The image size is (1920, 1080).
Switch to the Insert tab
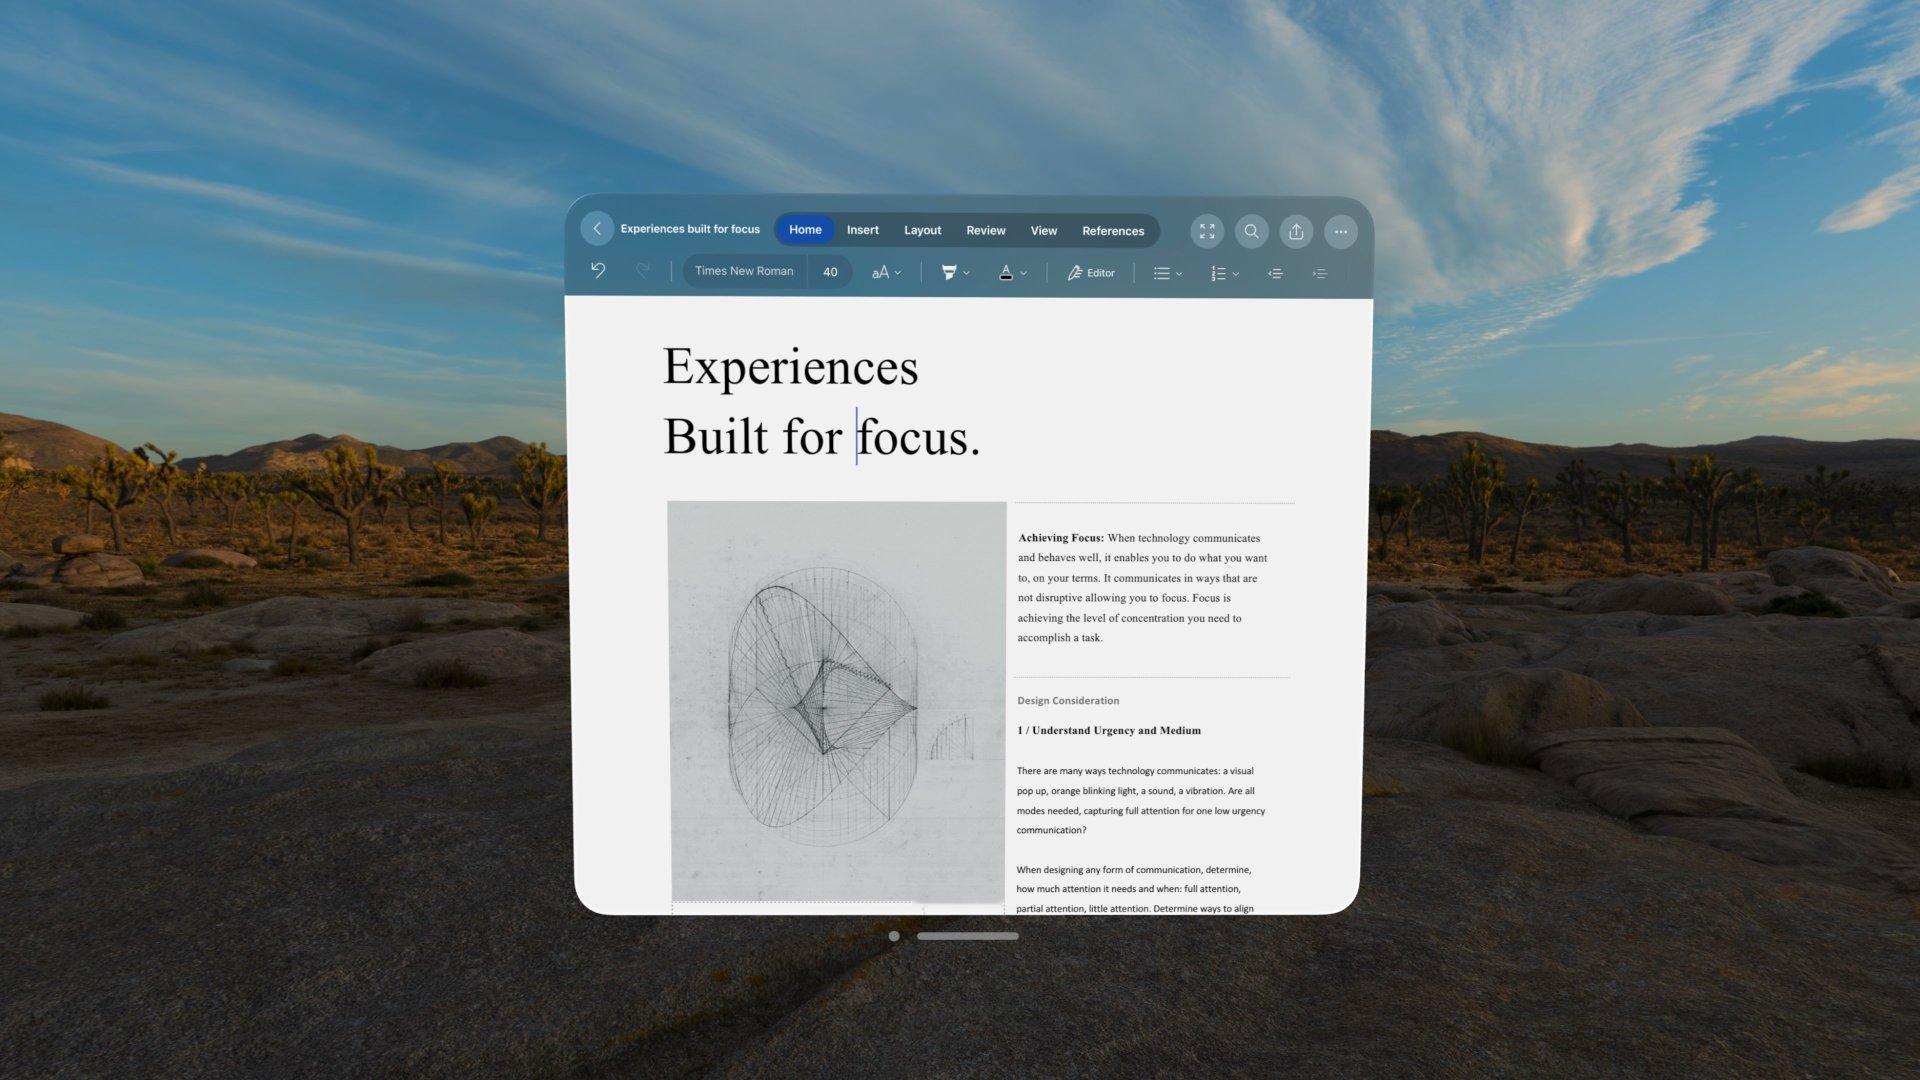(x=862, y=230)
